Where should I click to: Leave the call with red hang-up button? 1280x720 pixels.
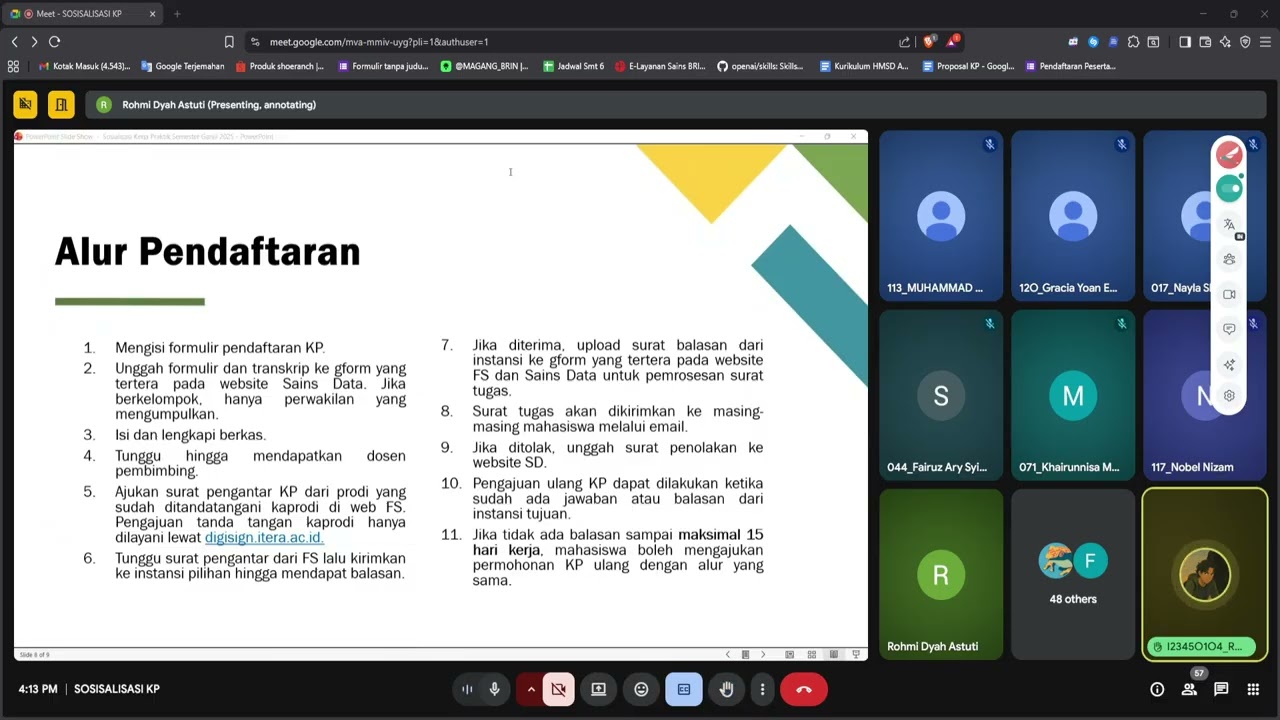804,689
